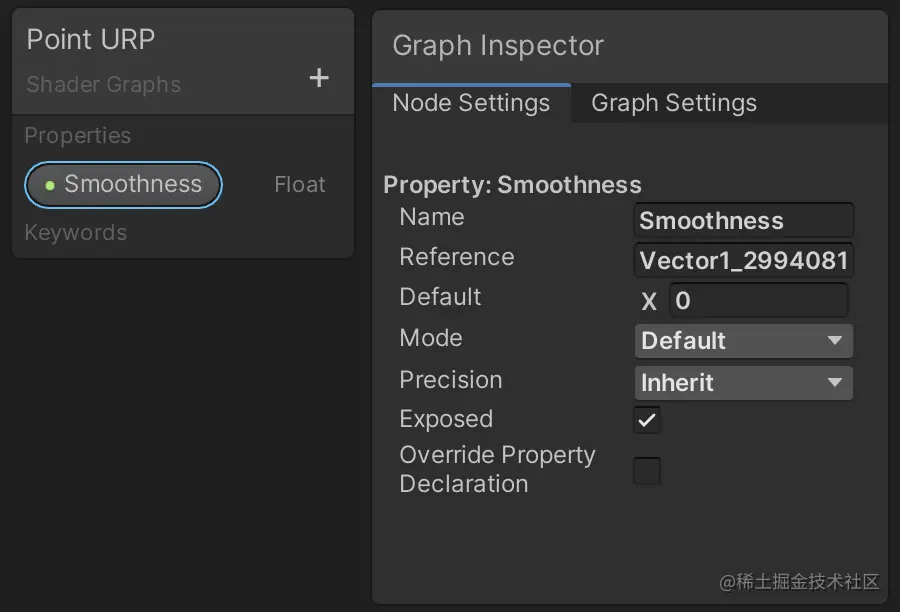Viewport: 900px width, 612px height.
Task: Click the Shader Graphs subtitle text
Action: [x=104, y=85]
